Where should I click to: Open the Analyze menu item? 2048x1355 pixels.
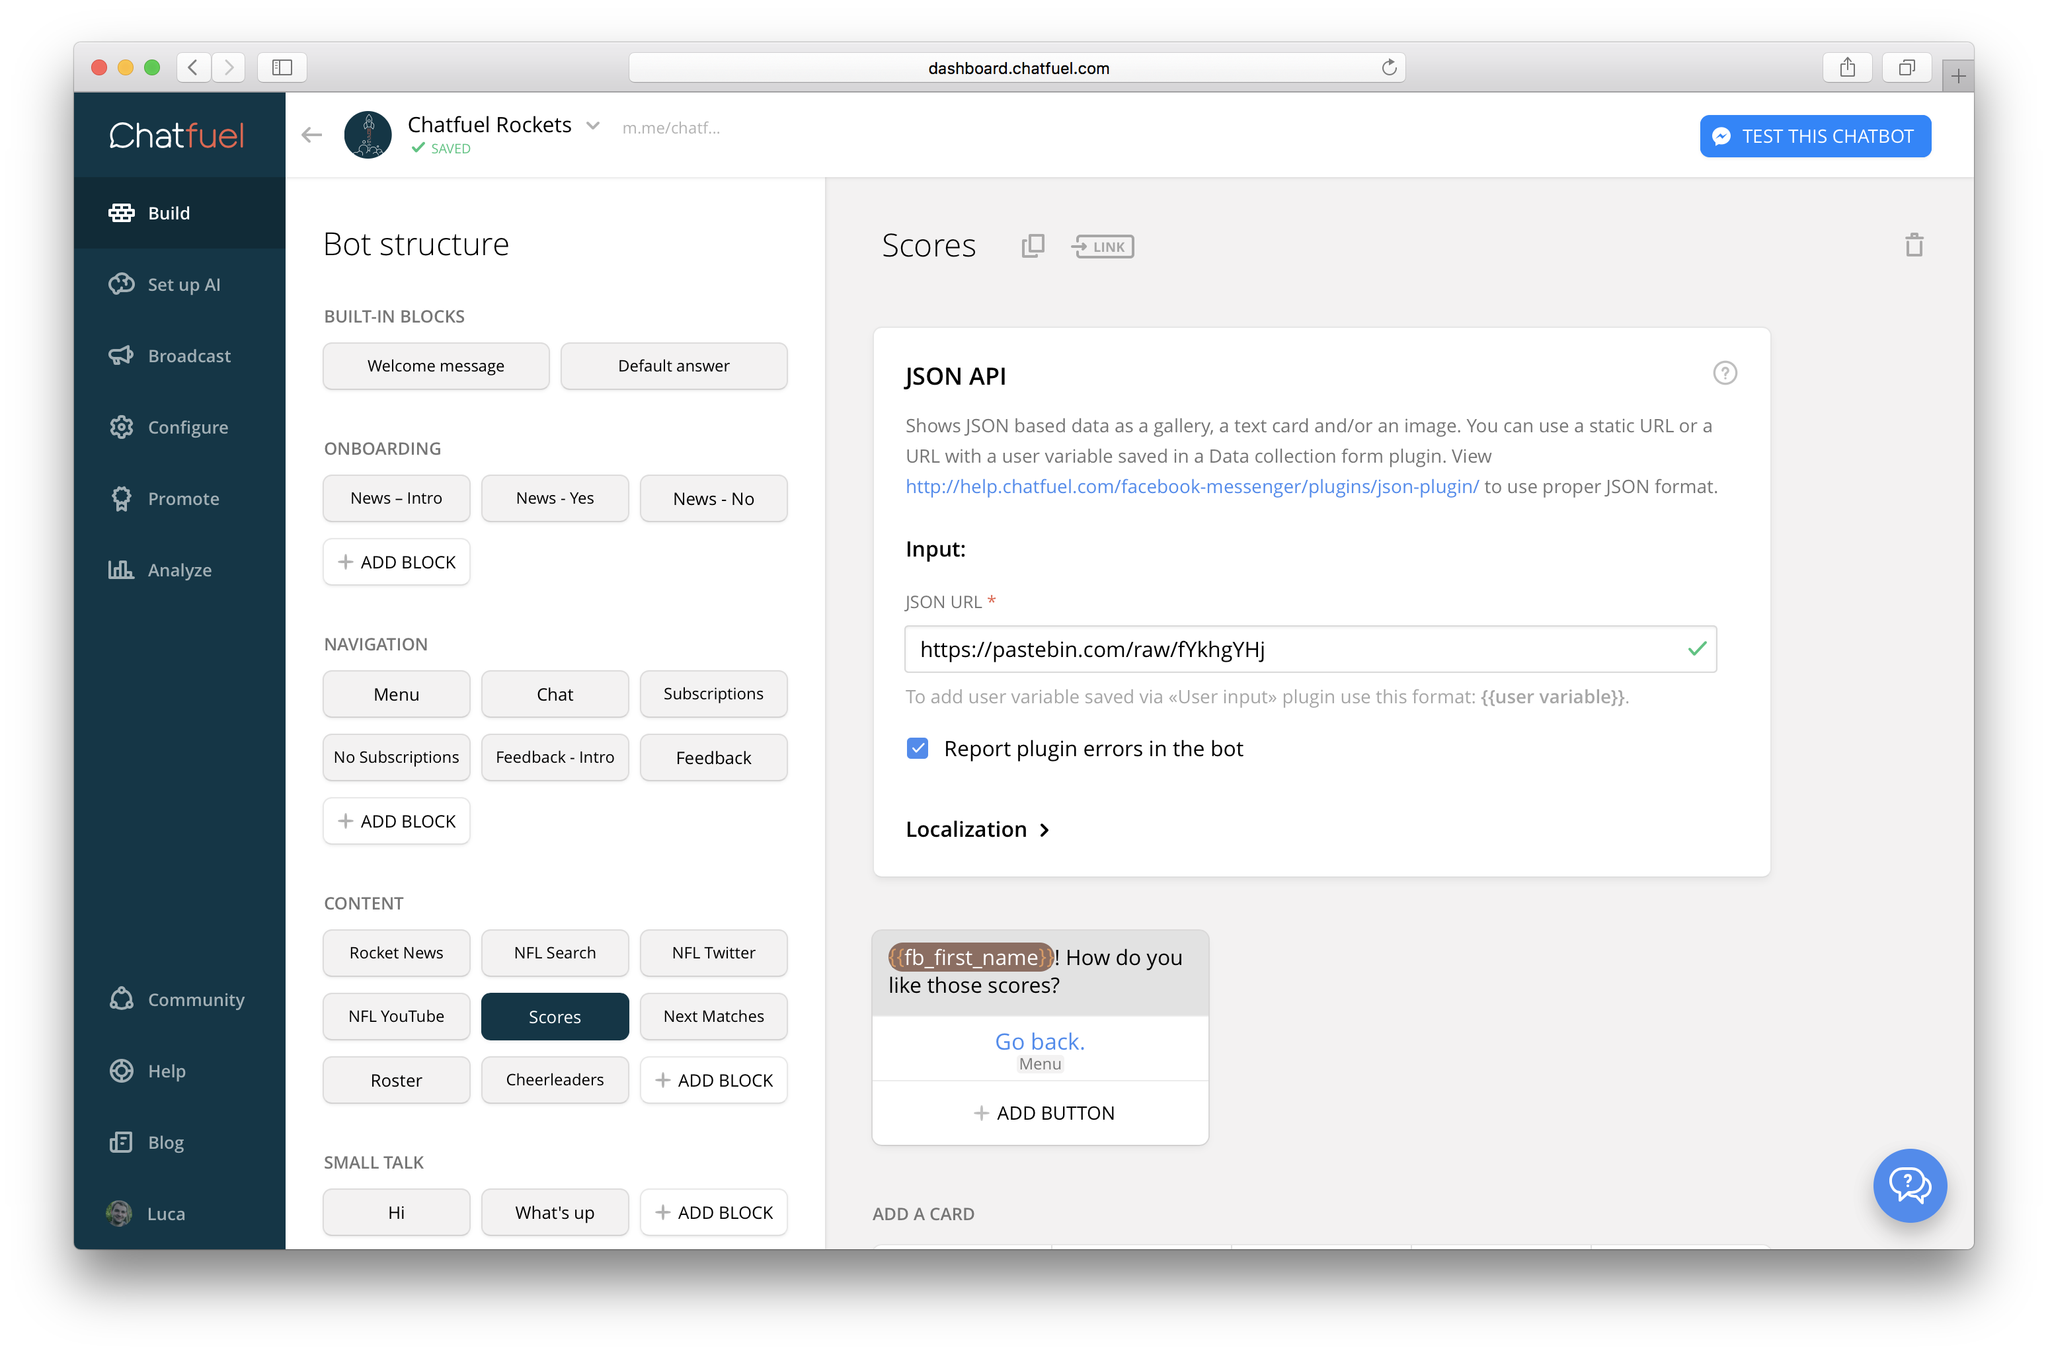(180, 570)
